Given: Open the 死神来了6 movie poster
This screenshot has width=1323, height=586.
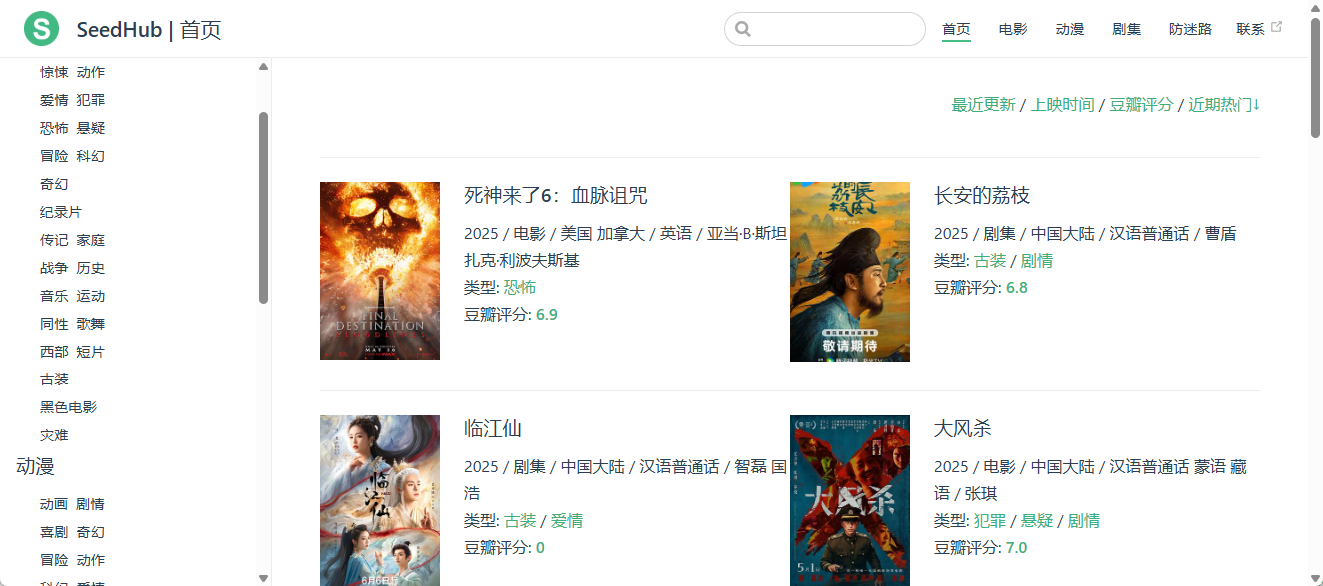Looking at the screenshot, I should (380, 271).
